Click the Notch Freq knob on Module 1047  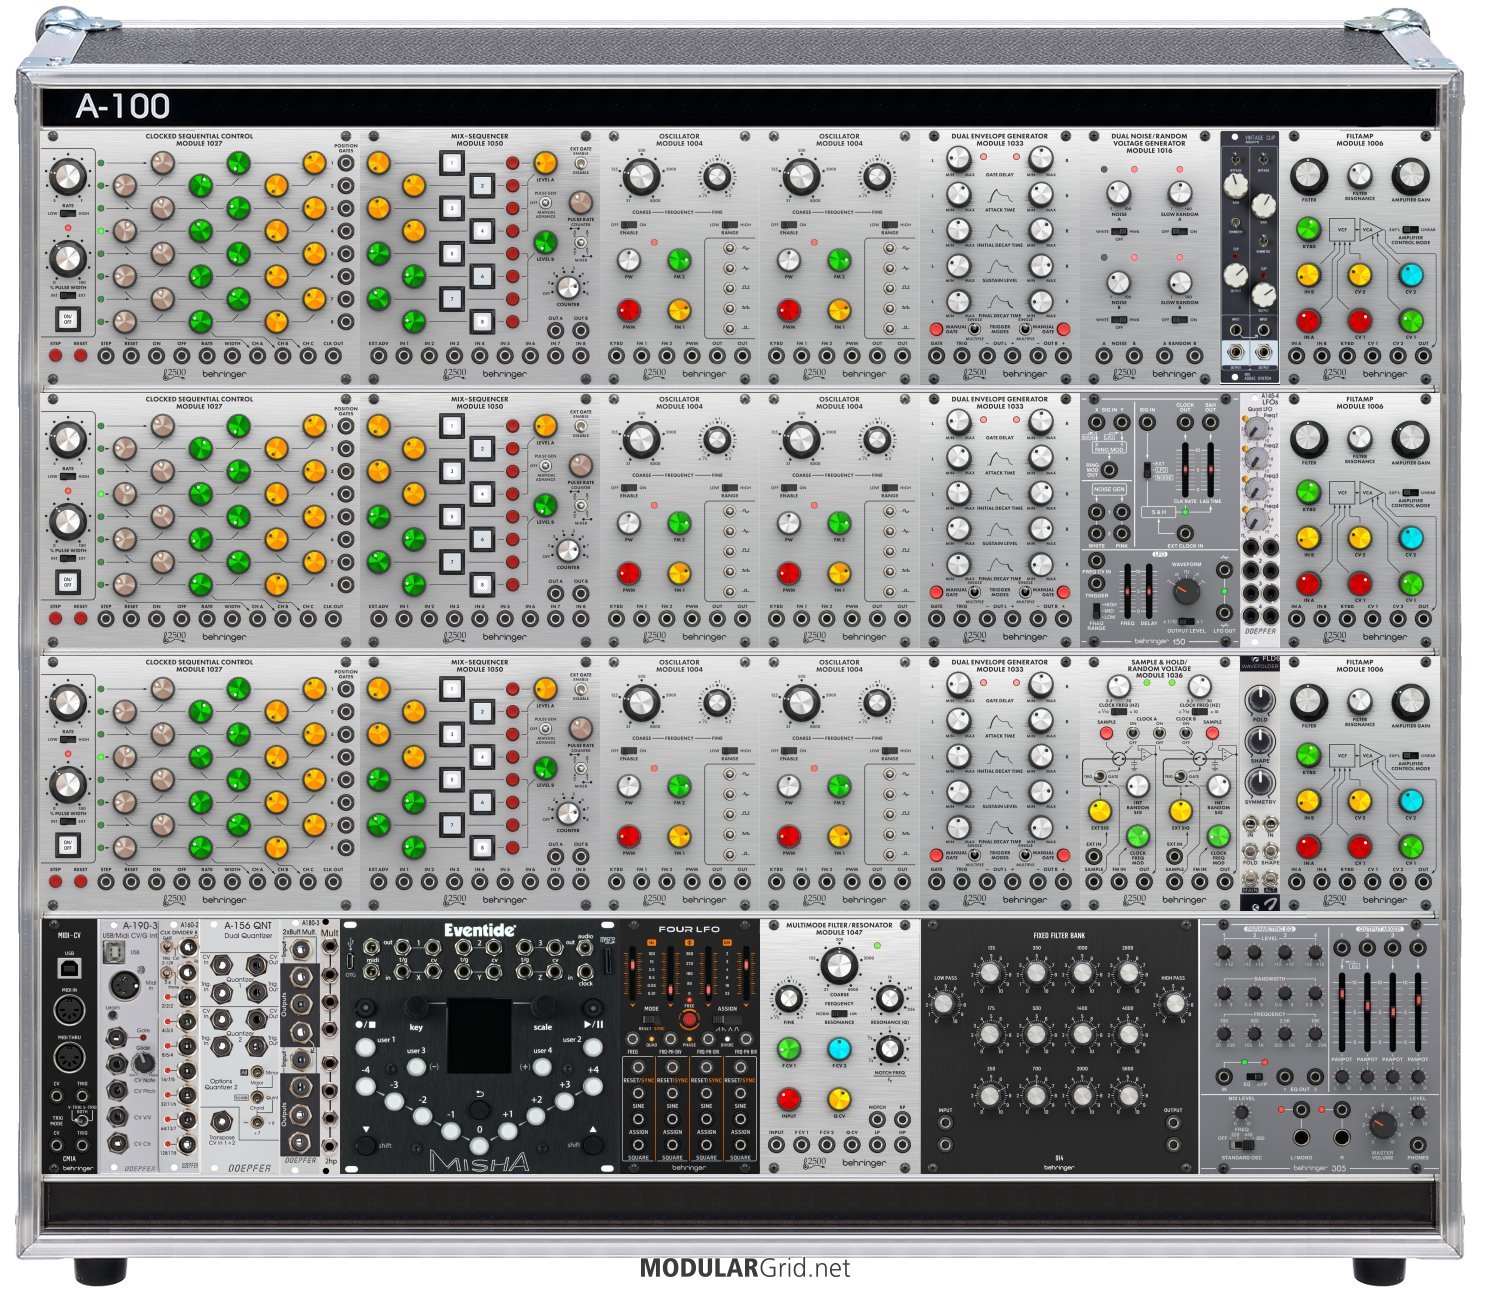tap(889, 1048)
